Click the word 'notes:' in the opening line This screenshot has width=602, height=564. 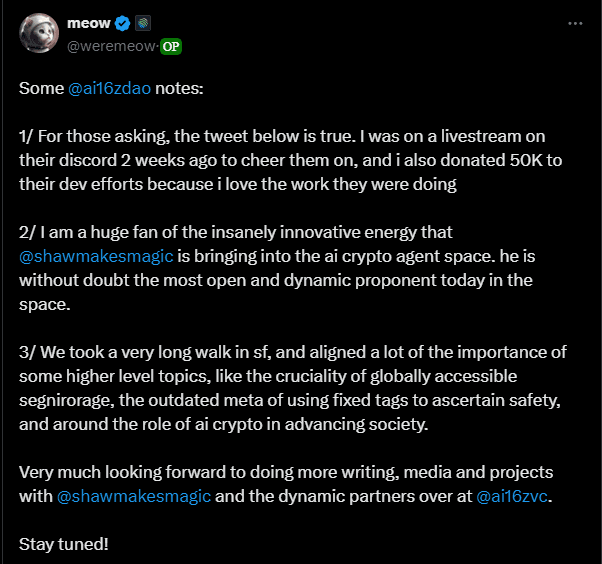(179, 88)
